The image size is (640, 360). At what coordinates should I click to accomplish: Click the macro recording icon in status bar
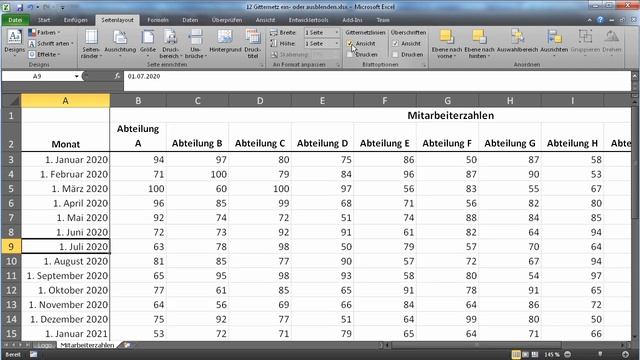pyautogui.click(x=33, y=354)
